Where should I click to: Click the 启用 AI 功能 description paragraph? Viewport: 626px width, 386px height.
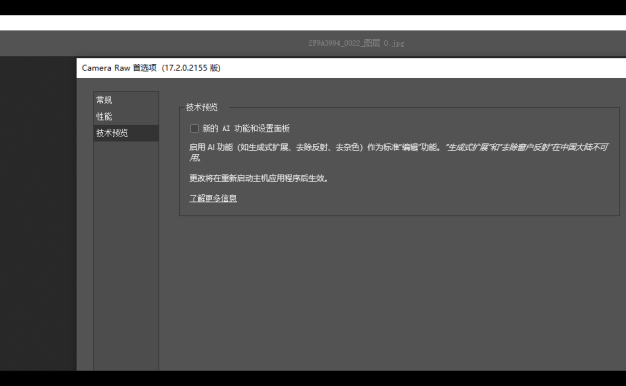point(398,152)
